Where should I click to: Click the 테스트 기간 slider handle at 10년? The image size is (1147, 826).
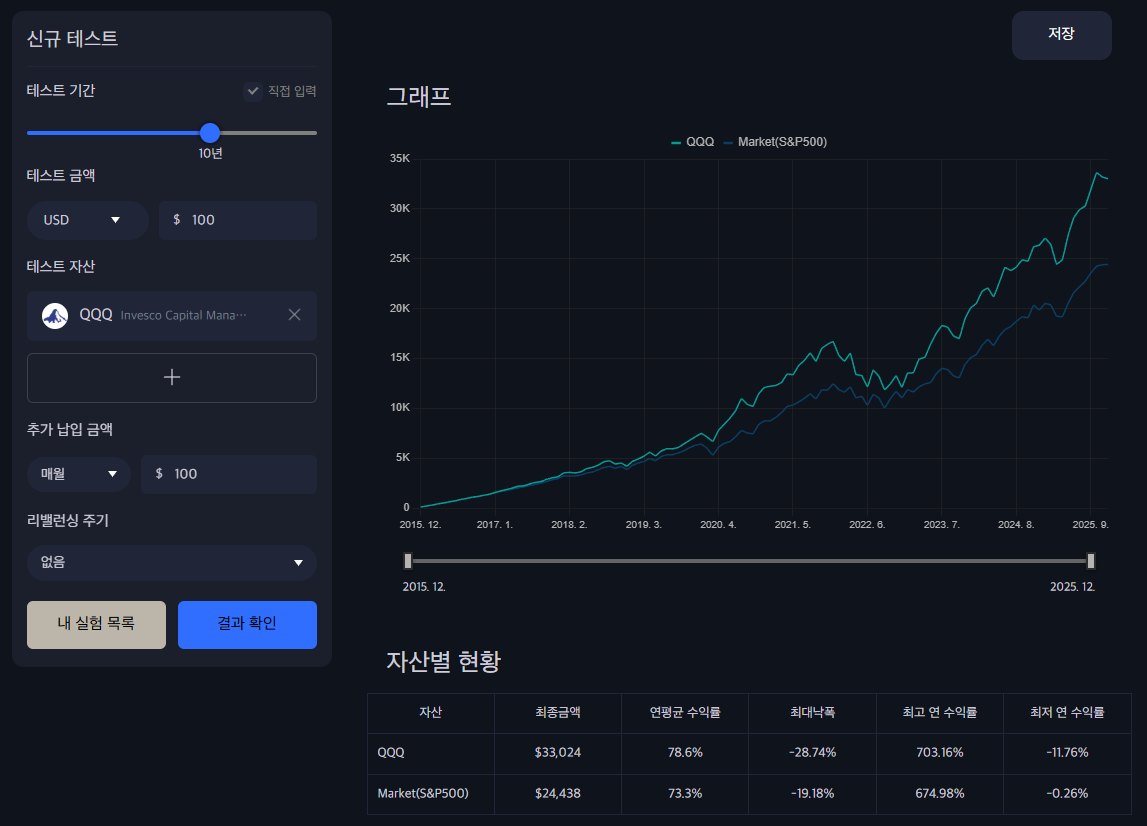(x=210, y=133)
